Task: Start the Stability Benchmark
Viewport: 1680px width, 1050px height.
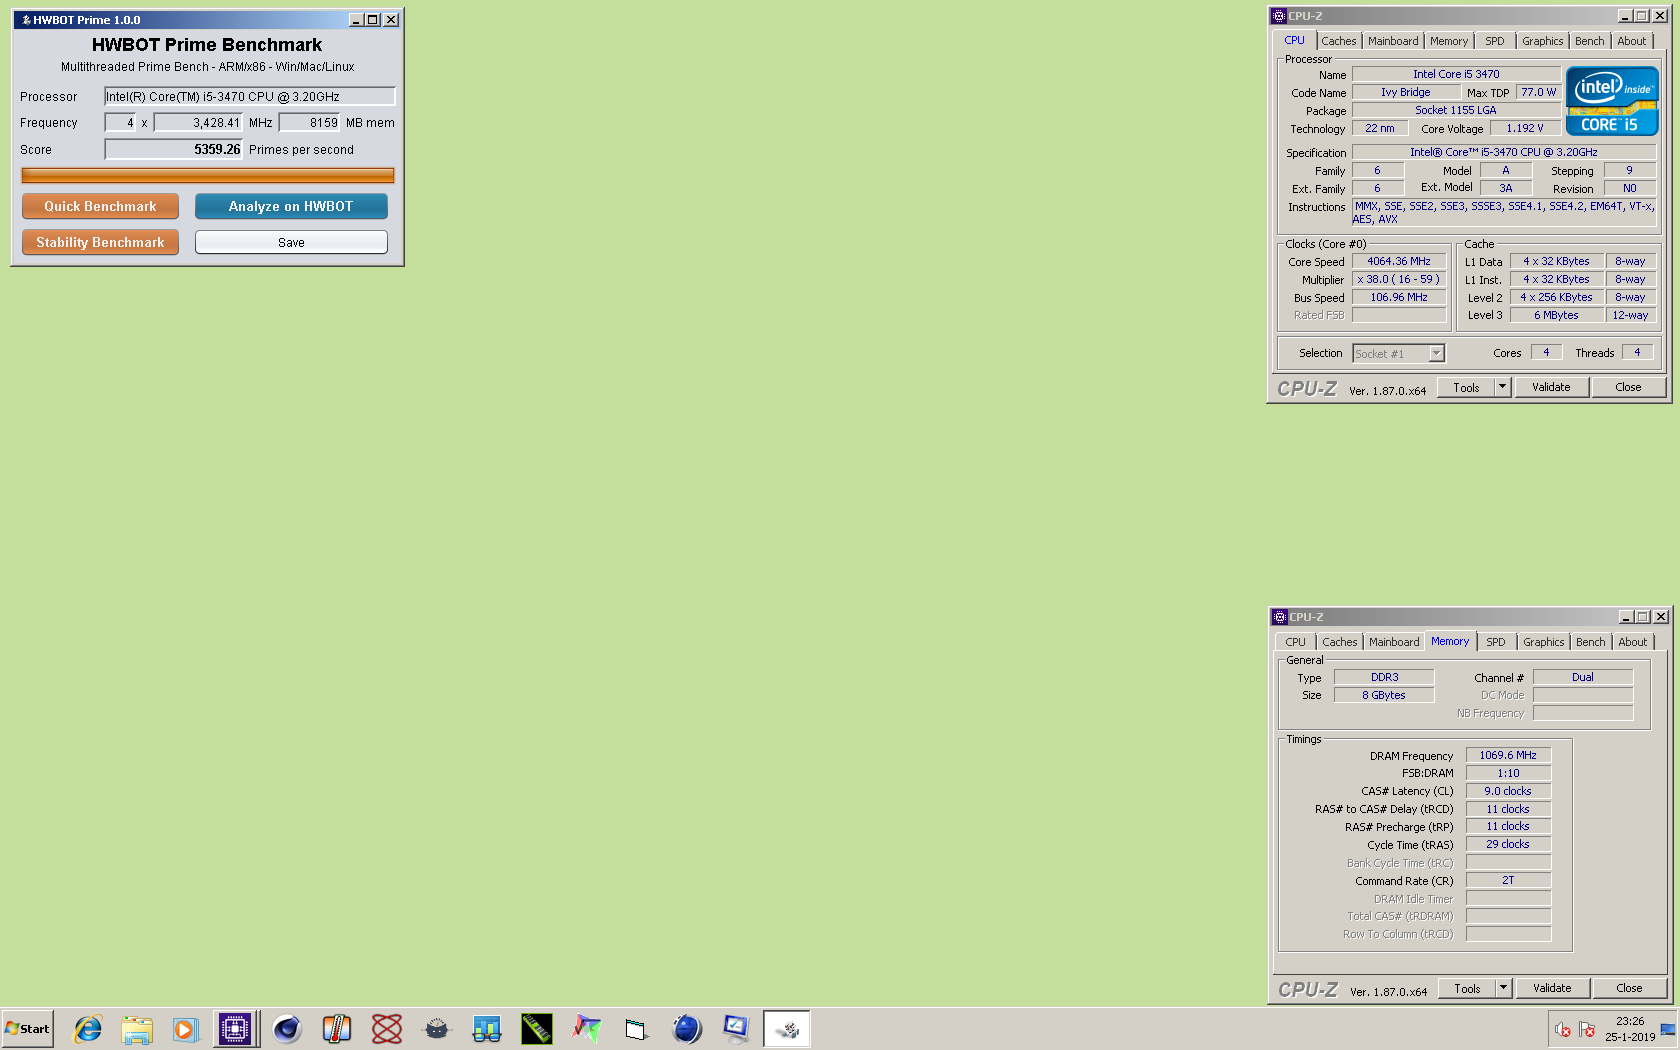Action: coord(100,242)
